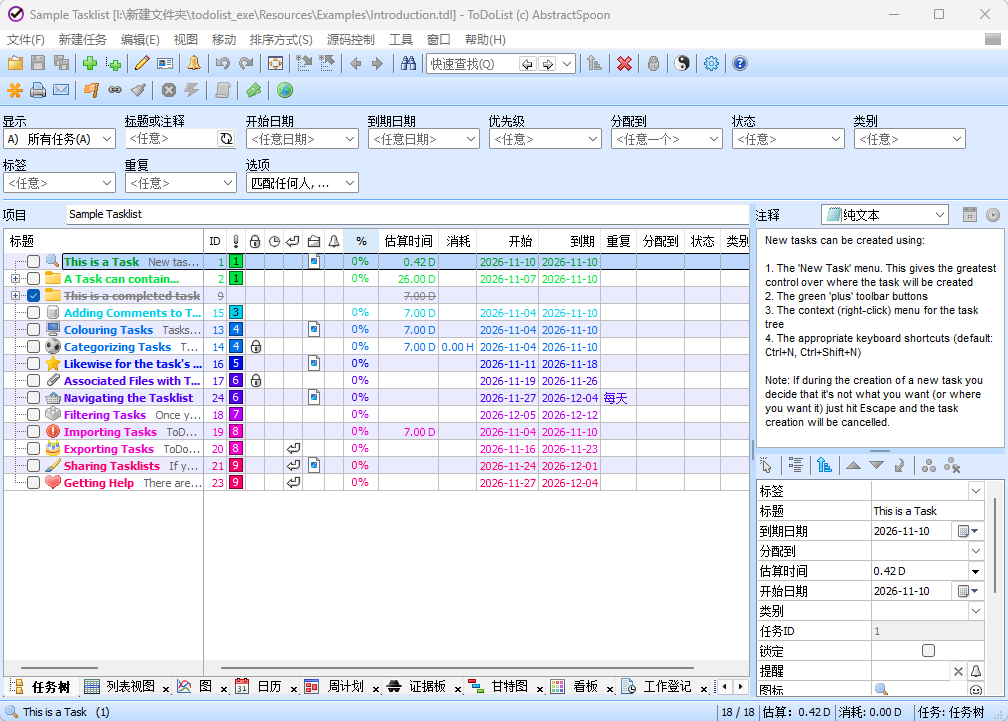Click priority 3 swatch for 'Adding Comments'
The image size is (1008, 721).
pos(236,313)
